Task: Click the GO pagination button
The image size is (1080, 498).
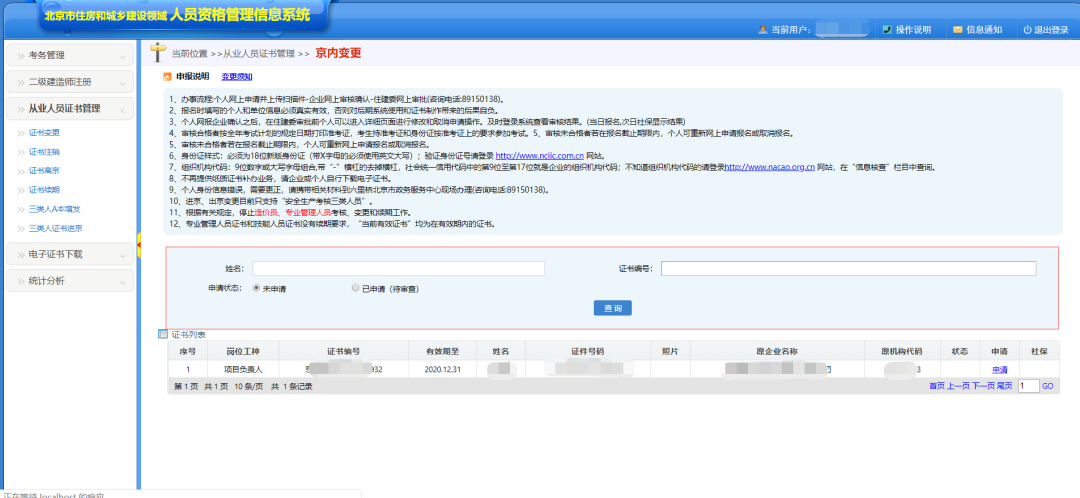Action: tap(1048, 386)
